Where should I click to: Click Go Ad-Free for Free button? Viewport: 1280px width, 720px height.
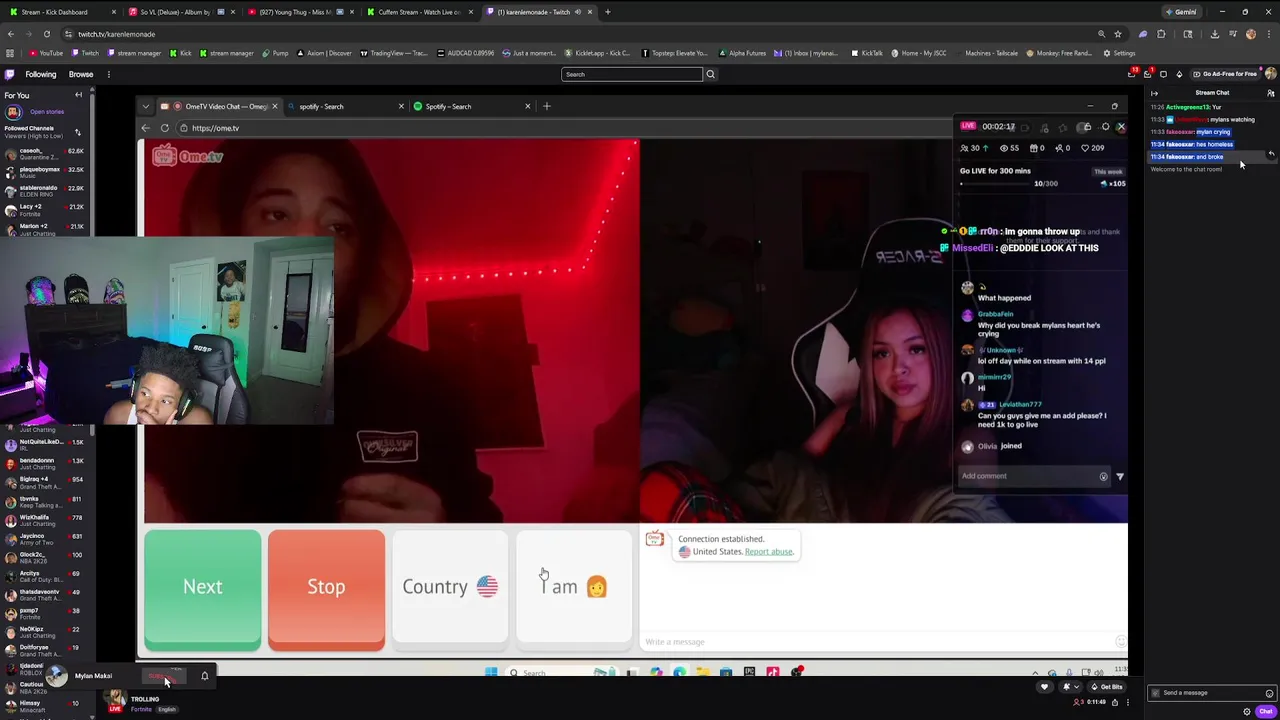[1226, 74]
